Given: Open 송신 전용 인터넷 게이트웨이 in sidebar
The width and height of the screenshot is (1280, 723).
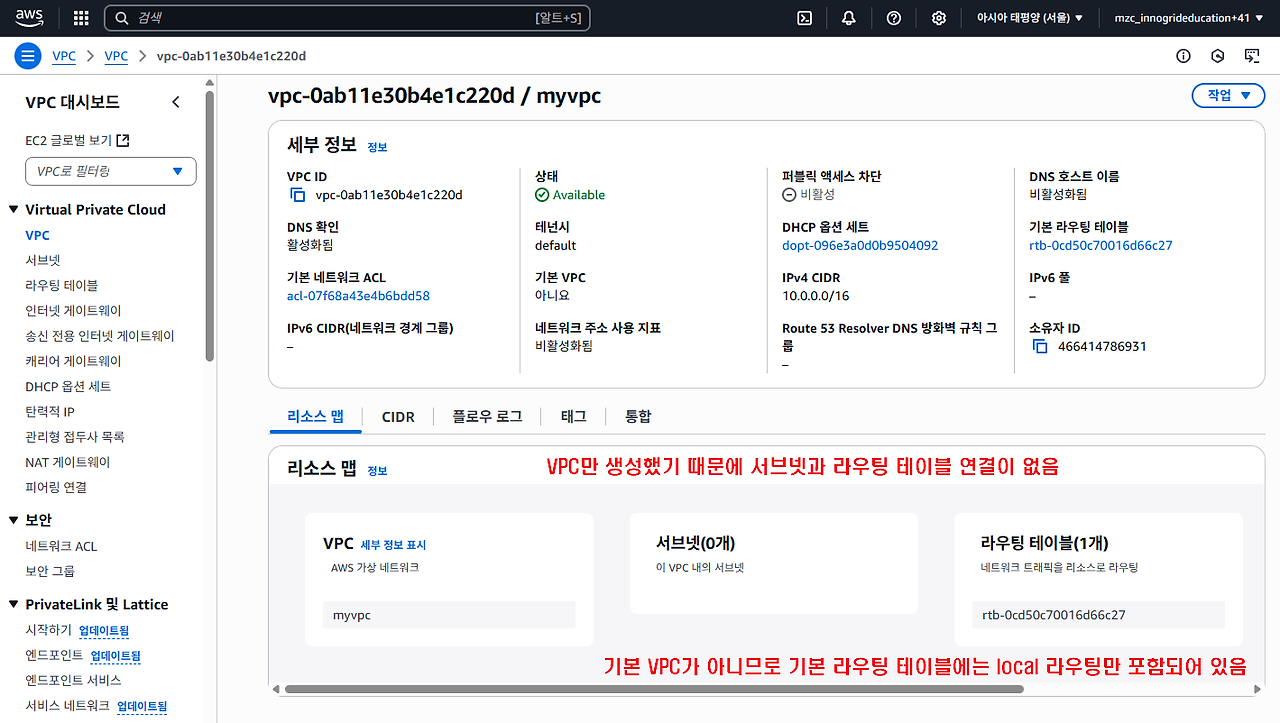Looking at the screenshot, I should (100, 336).
